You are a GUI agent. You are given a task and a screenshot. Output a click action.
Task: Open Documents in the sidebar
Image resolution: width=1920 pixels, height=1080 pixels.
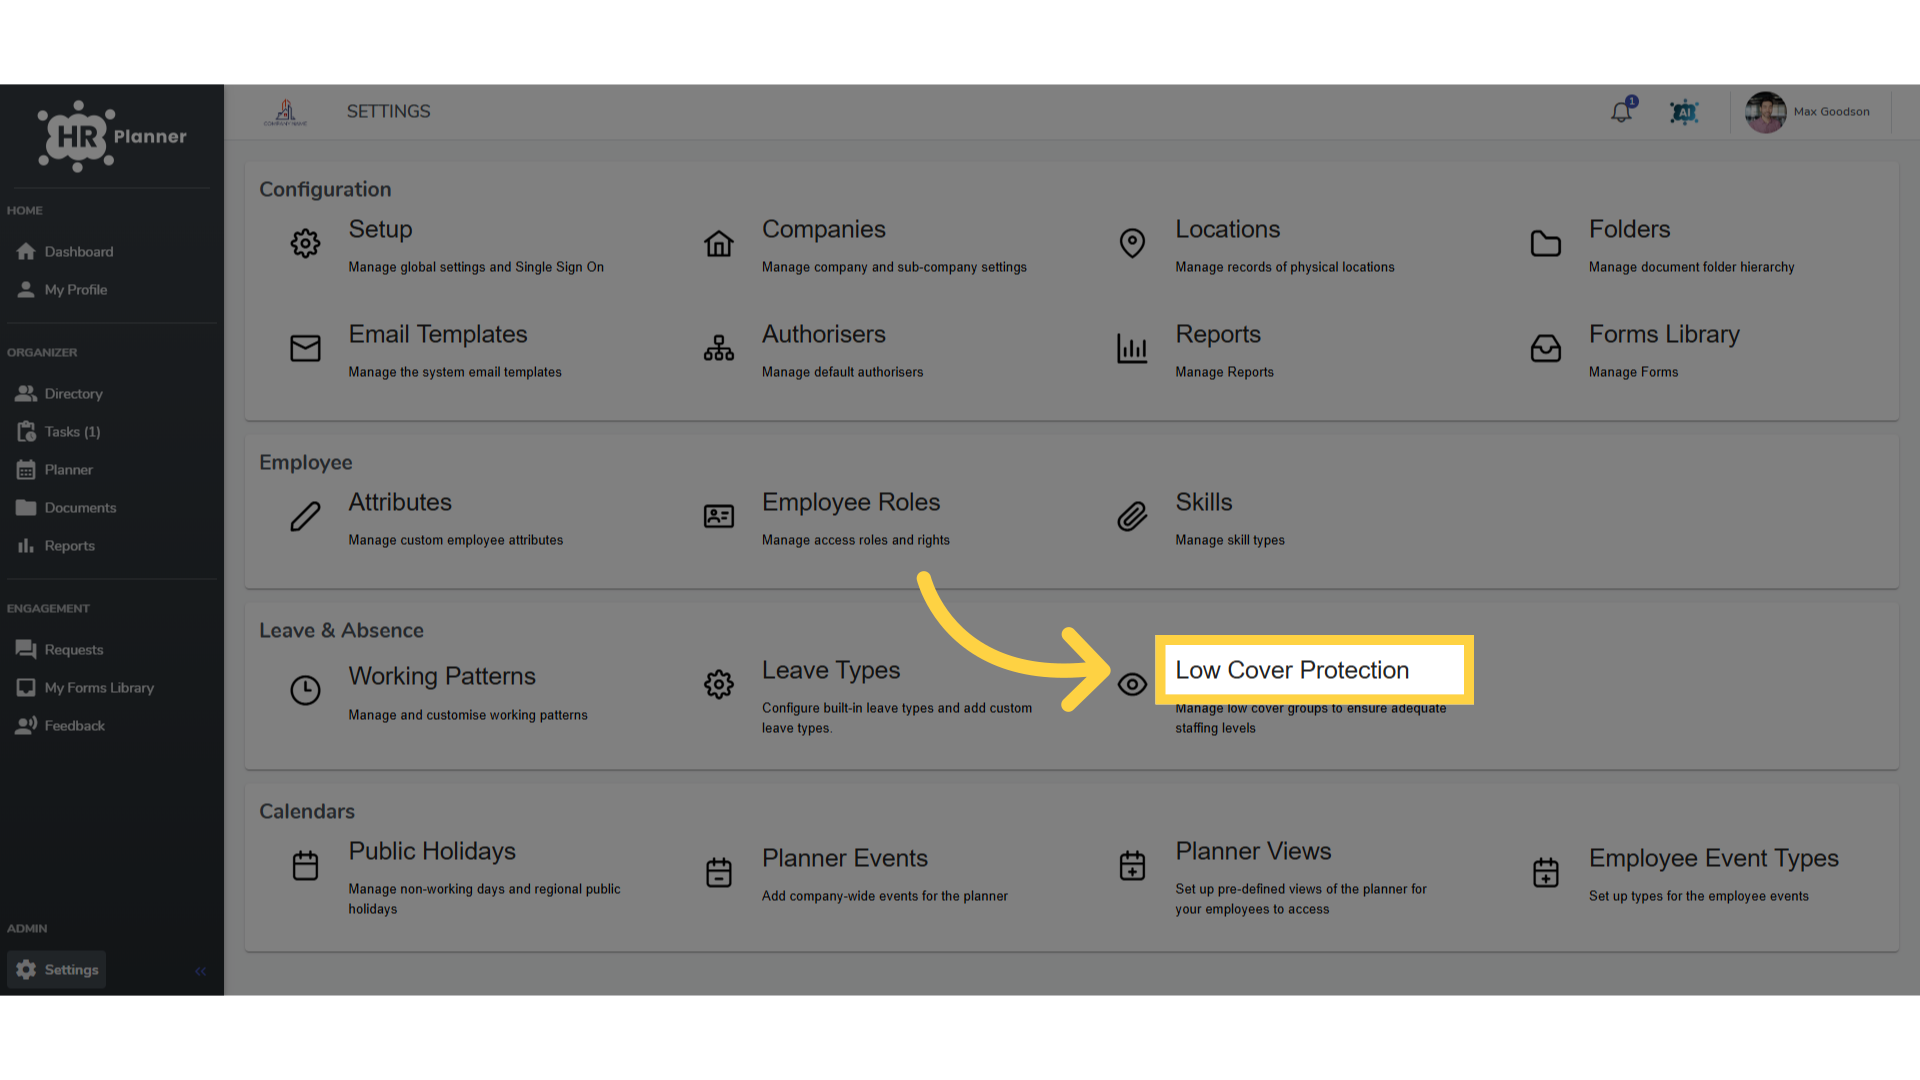click(66, 508)
